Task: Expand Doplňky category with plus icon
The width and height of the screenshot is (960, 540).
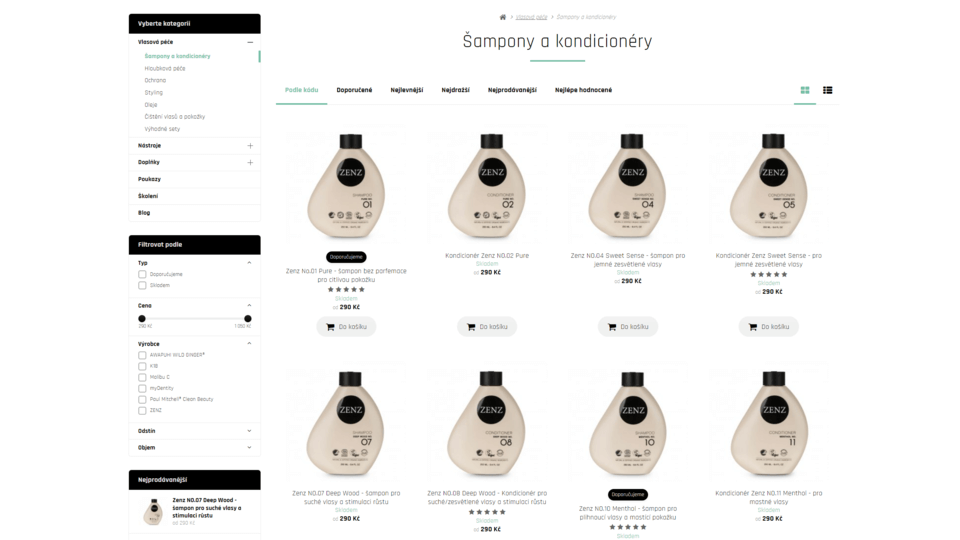Action: point(250,162)
